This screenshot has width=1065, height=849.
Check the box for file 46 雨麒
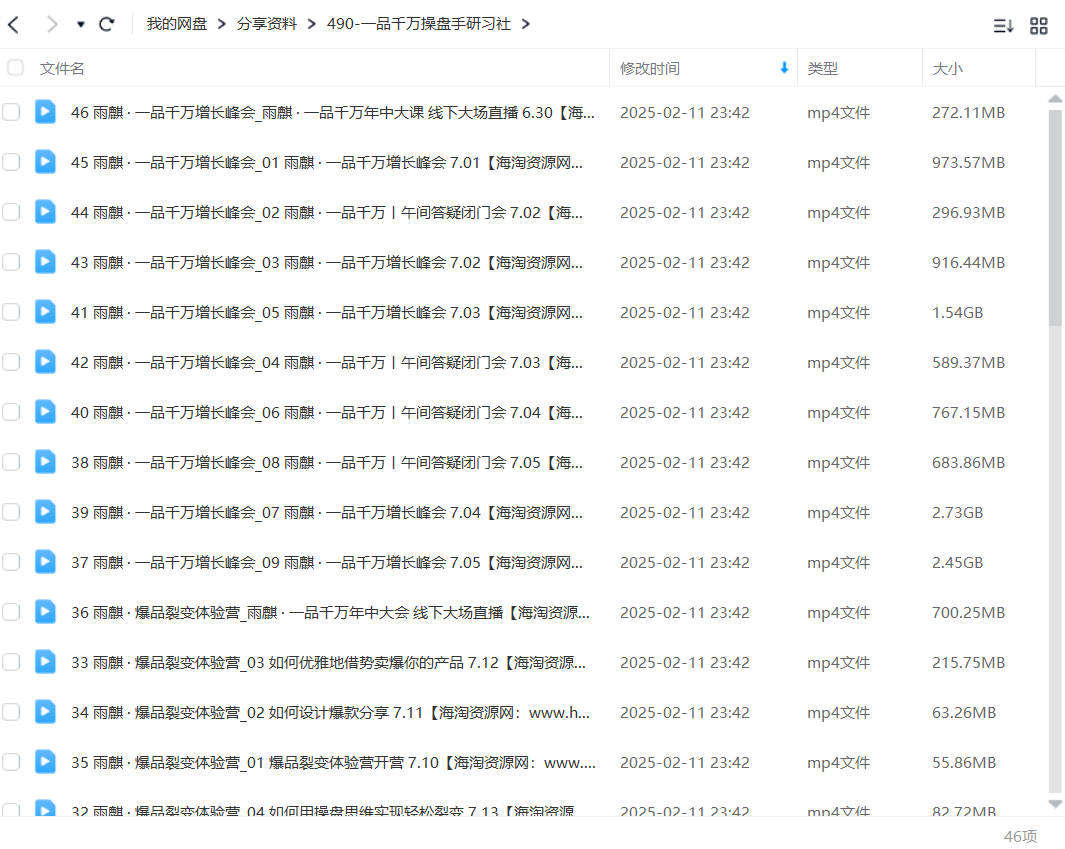click(11, 112)
